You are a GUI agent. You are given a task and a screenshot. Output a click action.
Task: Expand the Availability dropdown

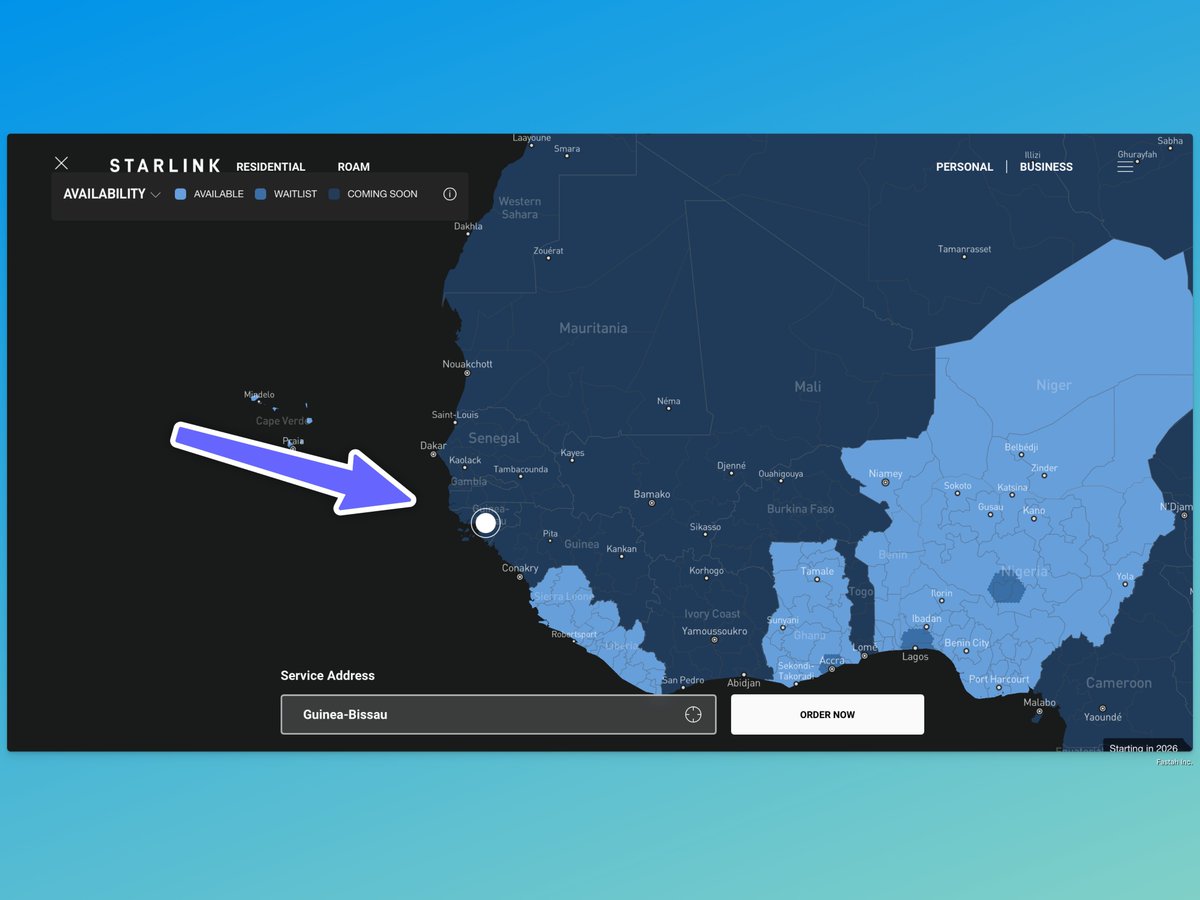[112, 194]
